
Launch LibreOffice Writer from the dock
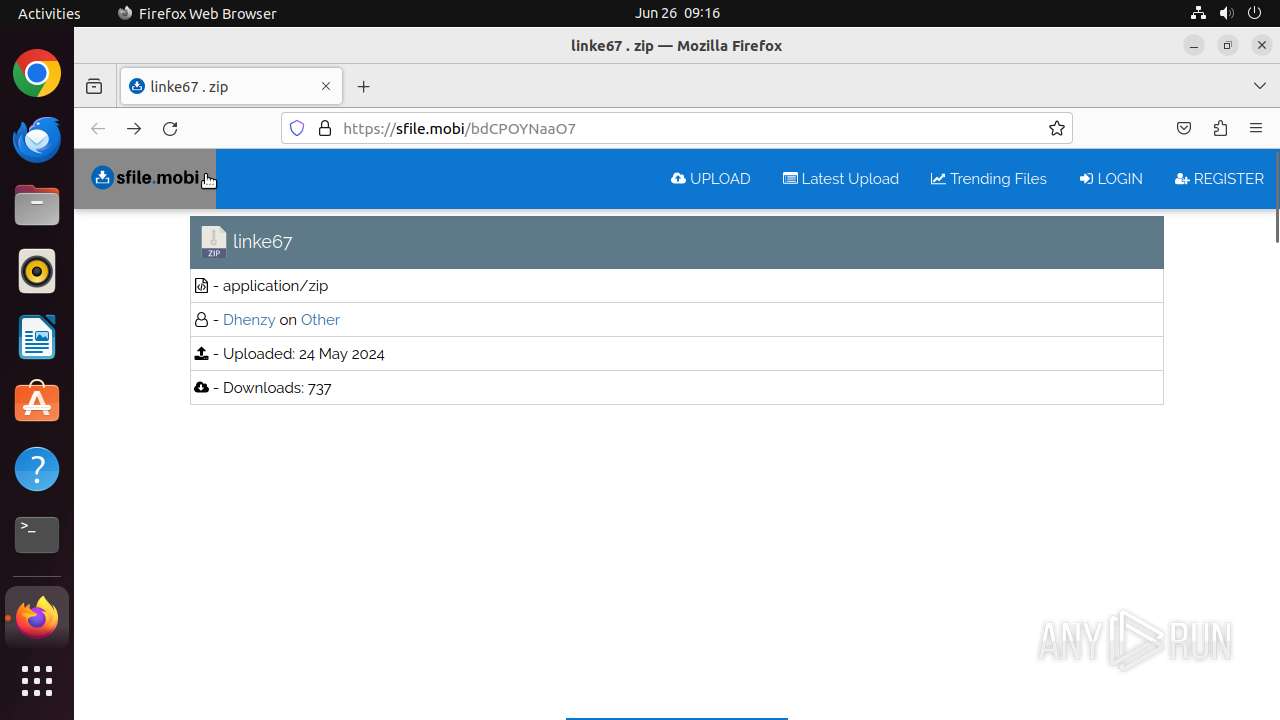(37, 337)
